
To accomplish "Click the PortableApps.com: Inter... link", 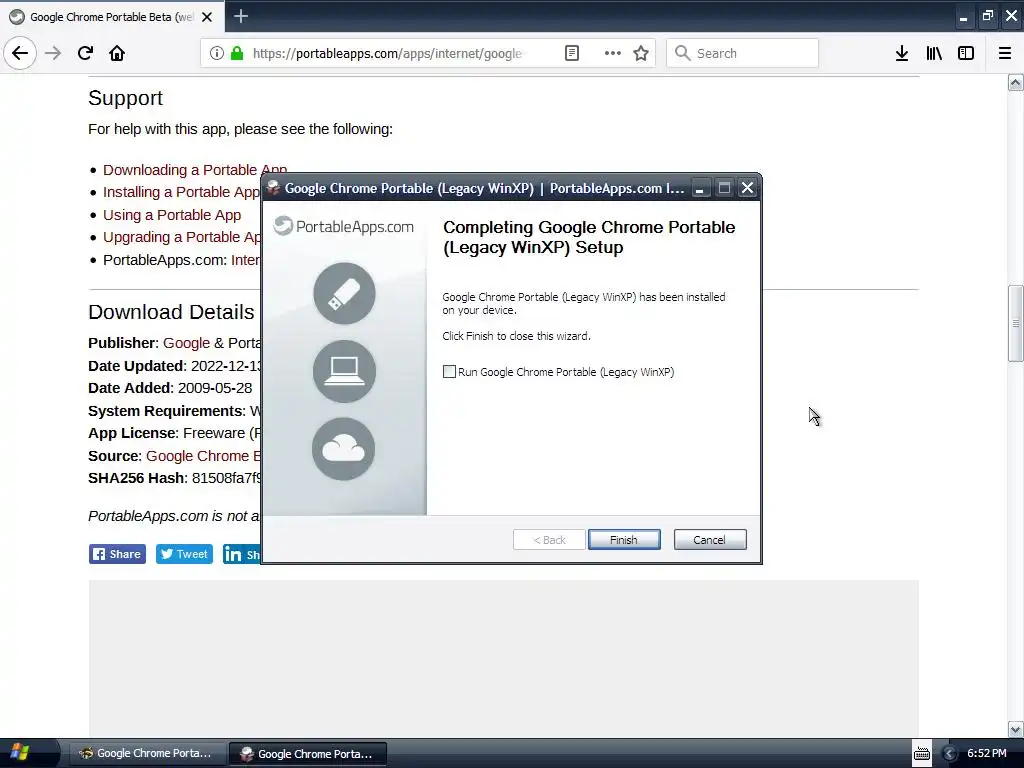I will coord(245,260).
